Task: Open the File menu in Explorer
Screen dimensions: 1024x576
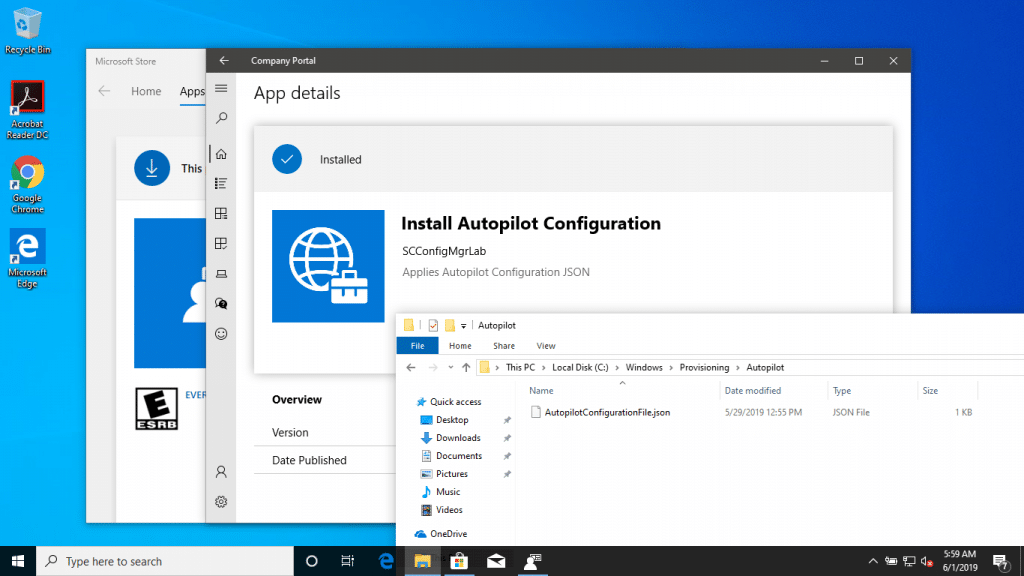Action: click(418, 345)
